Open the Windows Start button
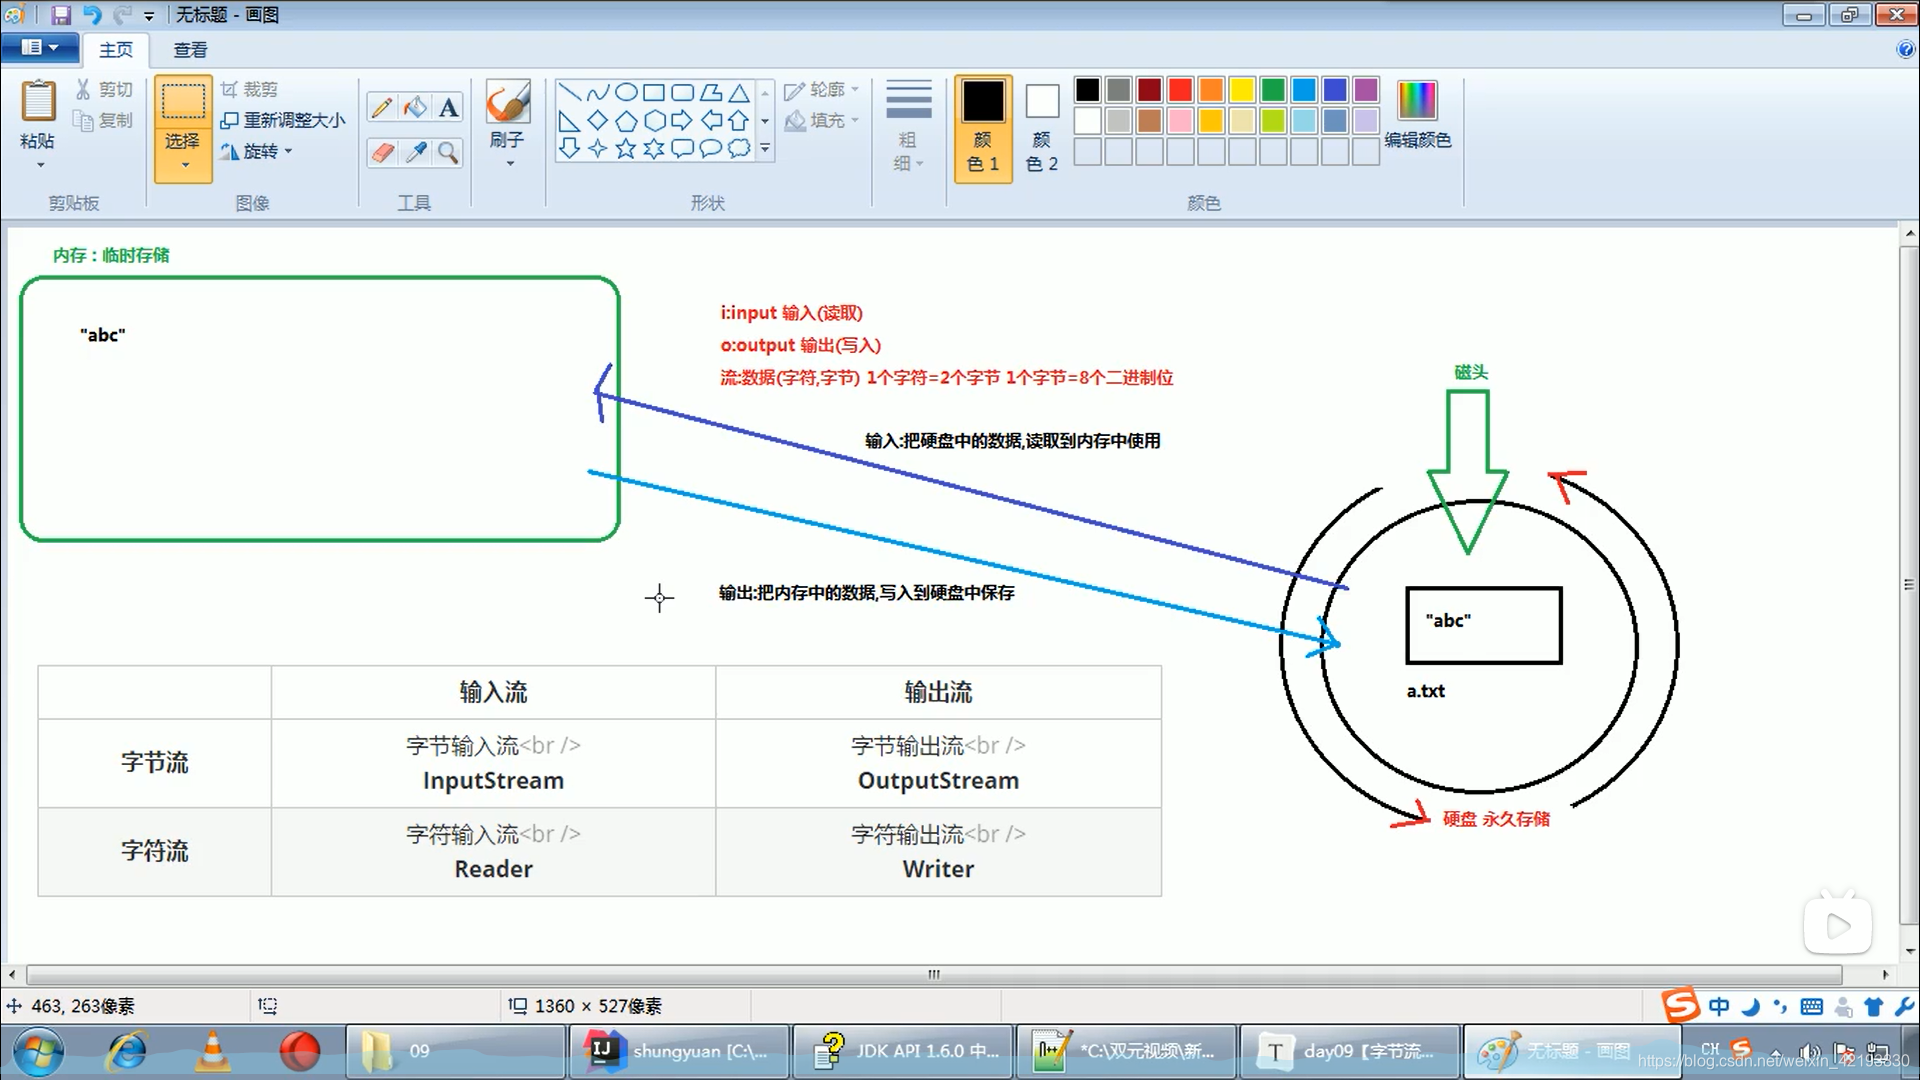Viewport: 1920px width, 1080px height. [38, 1051]
